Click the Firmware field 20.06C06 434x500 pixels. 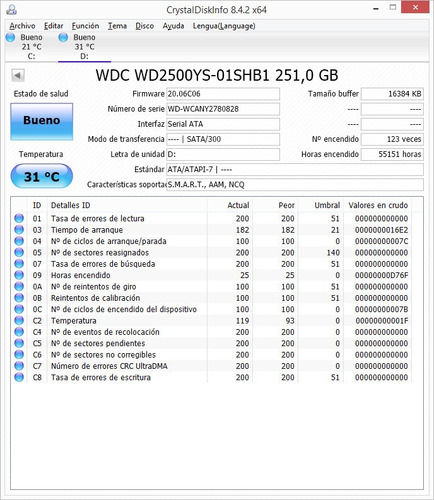coord(223,94)
